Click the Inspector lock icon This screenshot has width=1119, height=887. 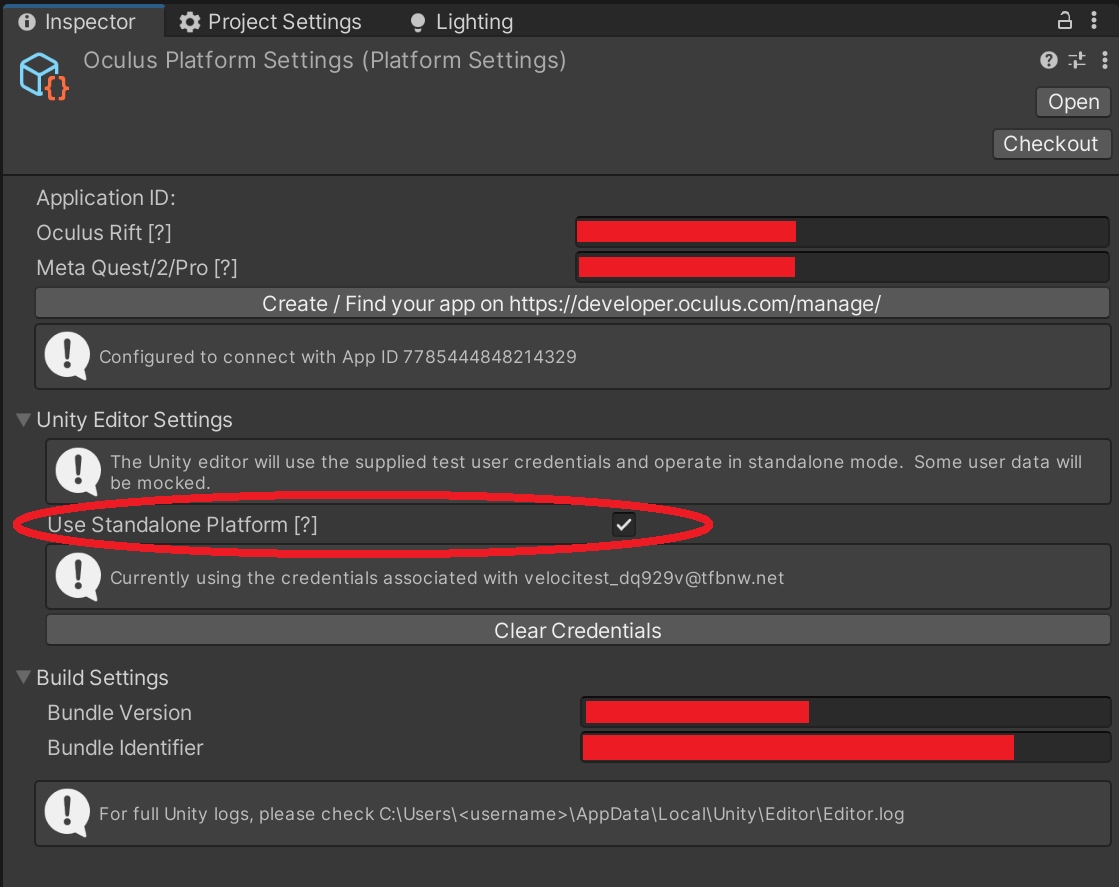1064,21
